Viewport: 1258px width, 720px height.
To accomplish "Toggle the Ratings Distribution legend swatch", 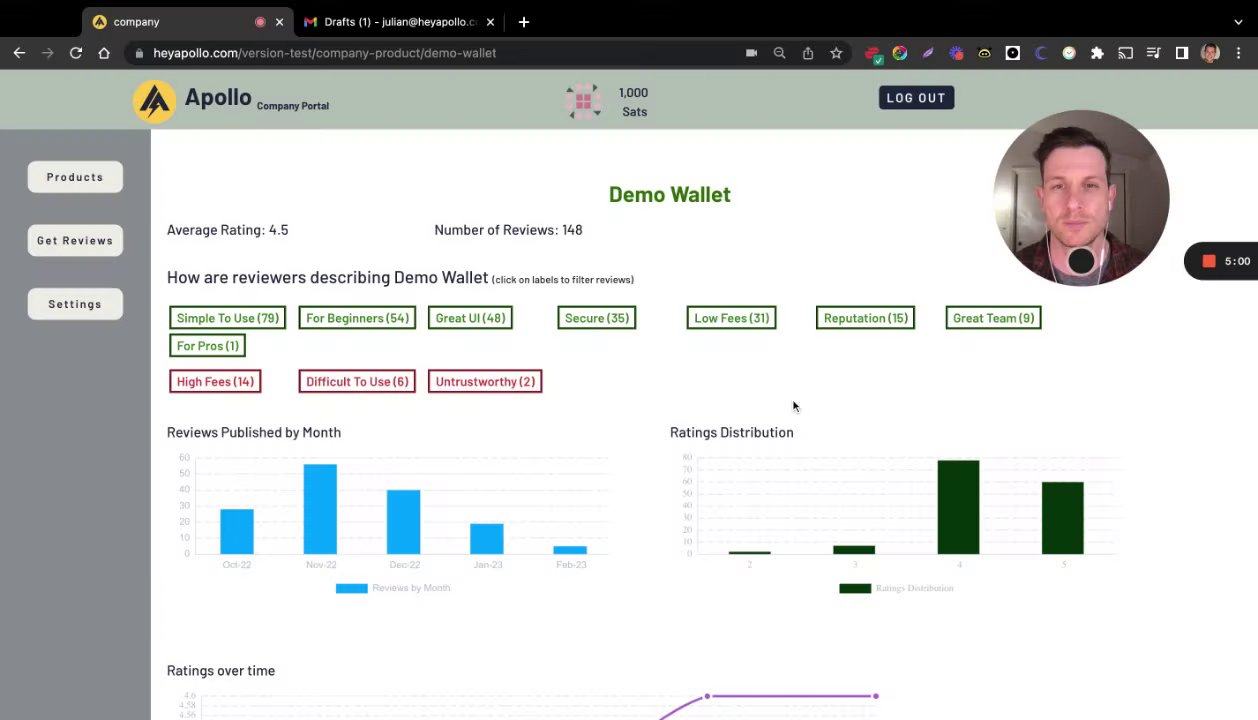I will (855, 588).
